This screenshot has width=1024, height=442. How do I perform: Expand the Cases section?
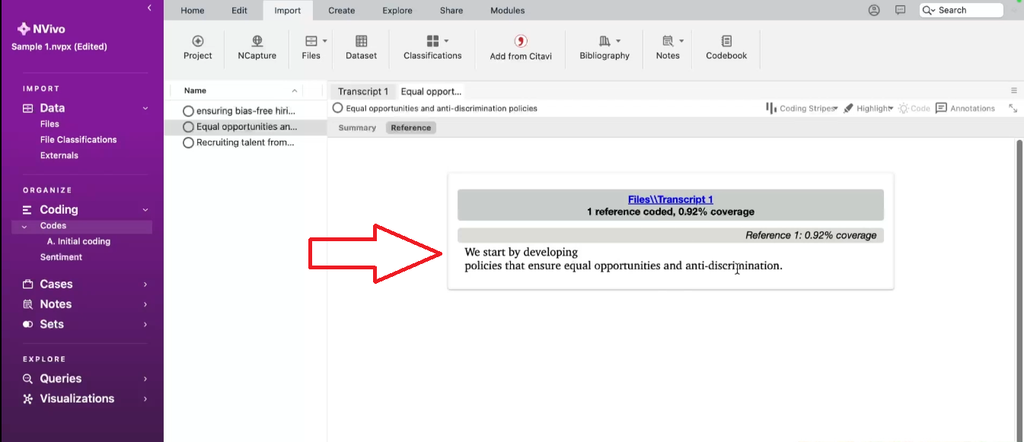(x=145, y=284)
